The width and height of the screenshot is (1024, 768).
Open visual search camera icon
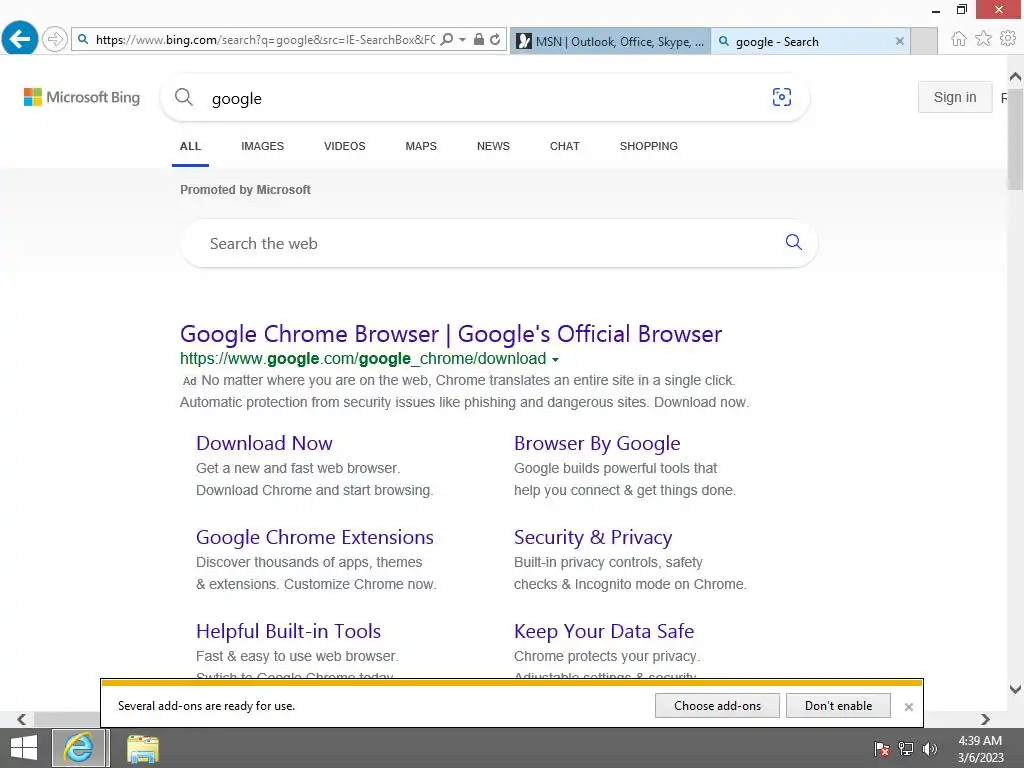click(x=782, y=97)
